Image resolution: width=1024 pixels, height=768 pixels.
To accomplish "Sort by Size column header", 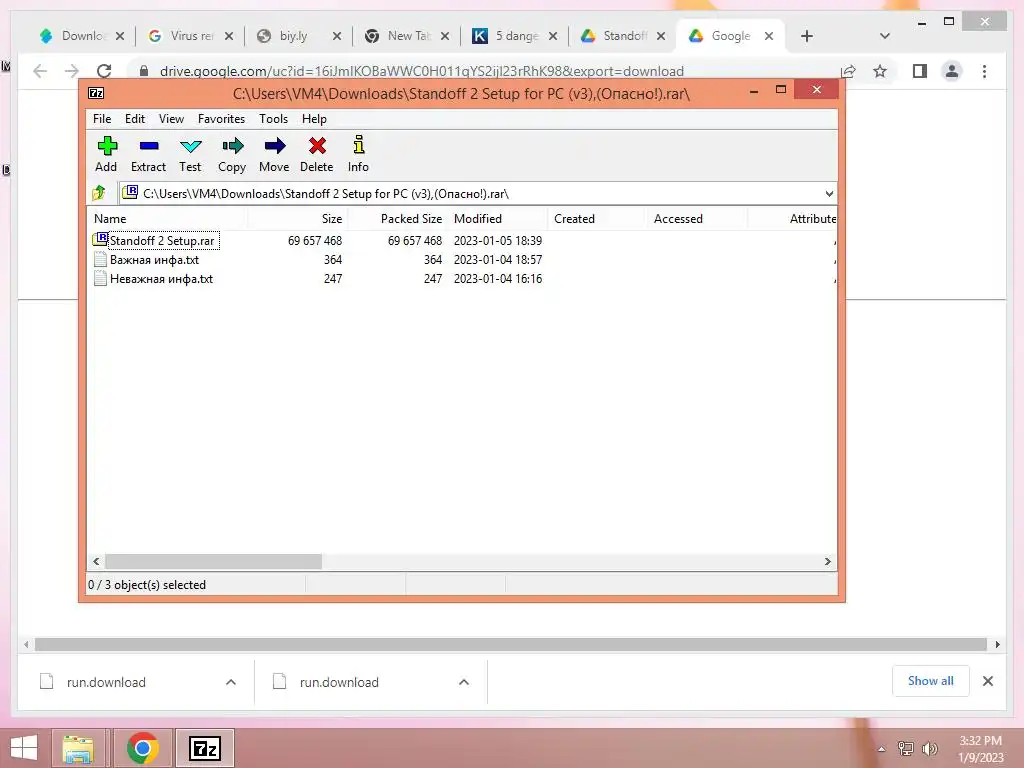I will (298, 219).
